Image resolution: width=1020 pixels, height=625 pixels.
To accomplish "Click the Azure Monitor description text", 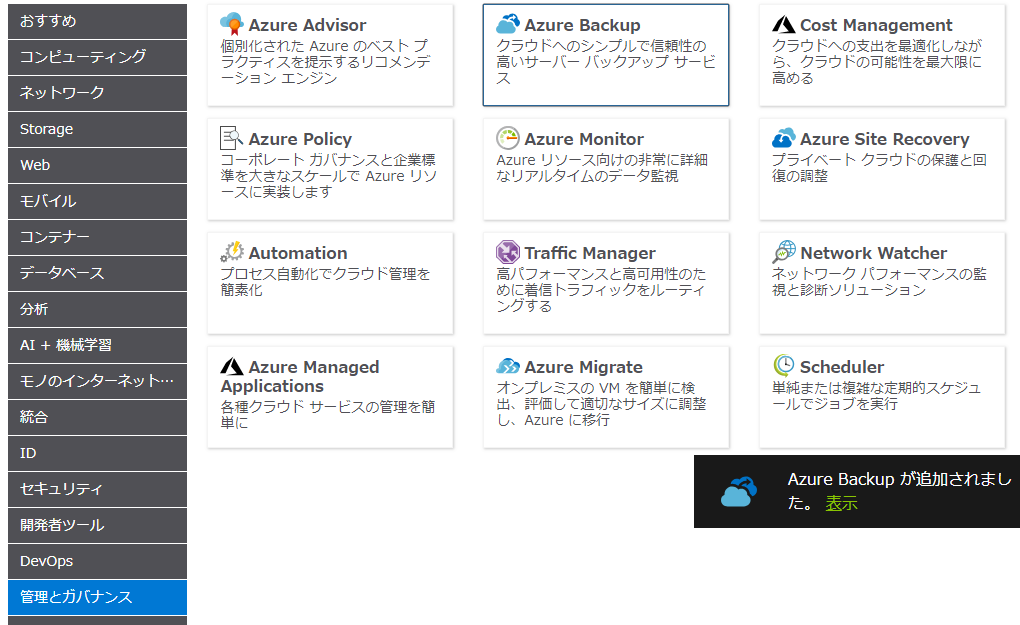I will [602, 168].
